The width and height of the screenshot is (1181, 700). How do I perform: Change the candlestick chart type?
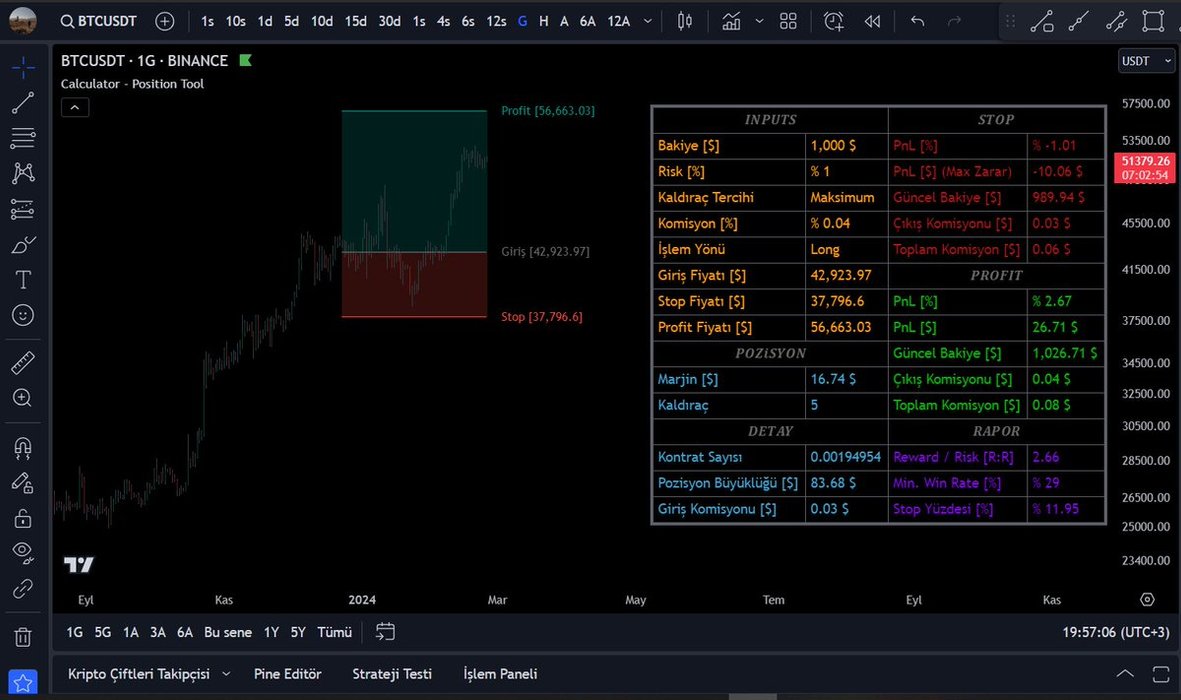pos(685,21)
